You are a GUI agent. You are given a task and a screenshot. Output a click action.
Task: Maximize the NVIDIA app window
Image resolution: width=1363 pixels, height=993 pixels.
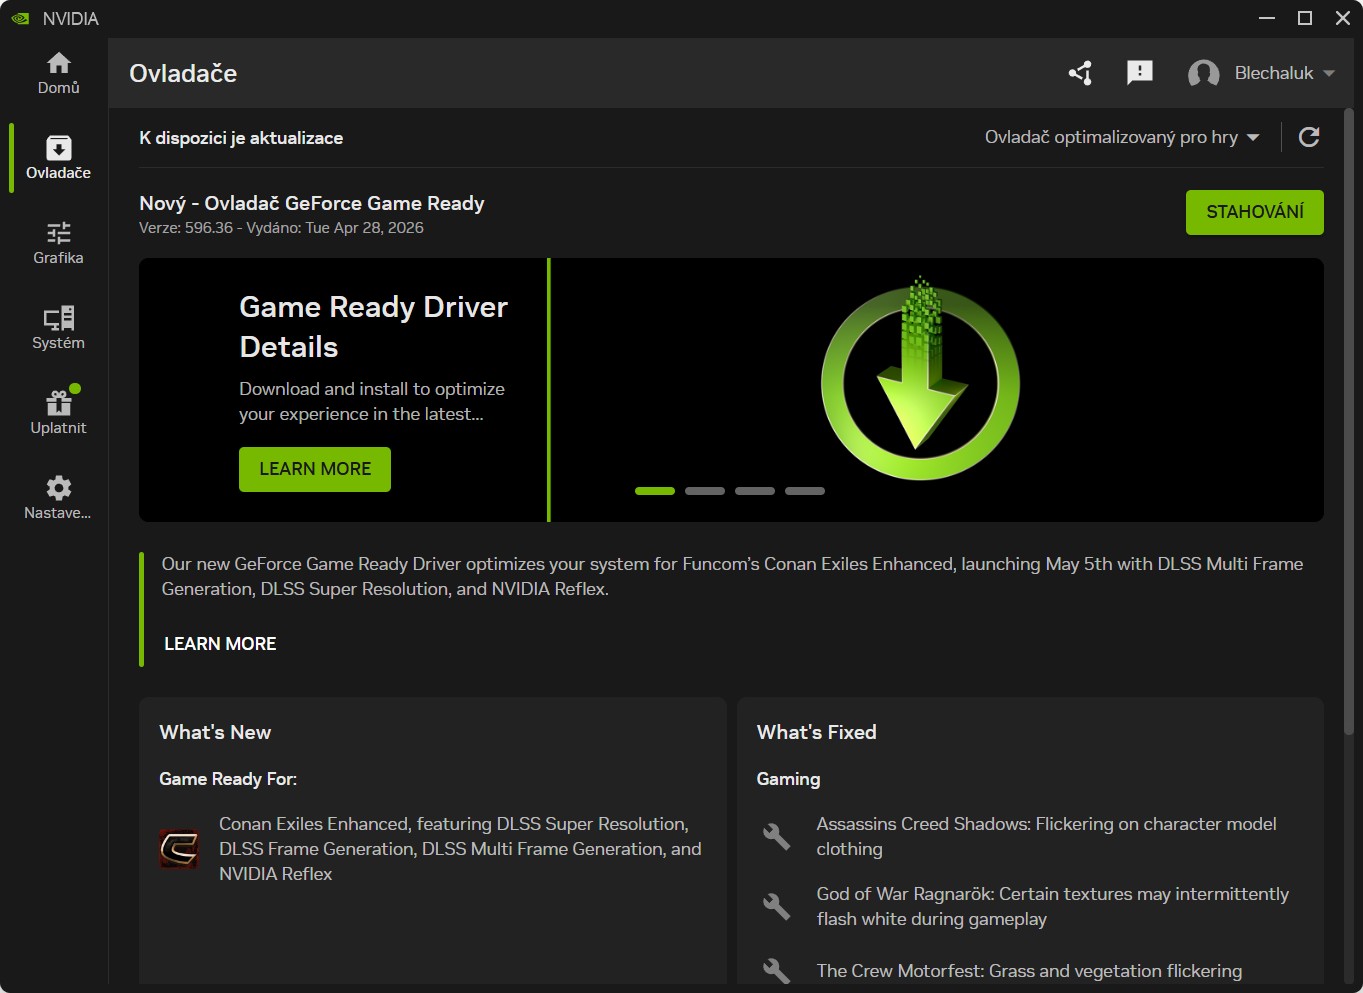pos(1304,18)
